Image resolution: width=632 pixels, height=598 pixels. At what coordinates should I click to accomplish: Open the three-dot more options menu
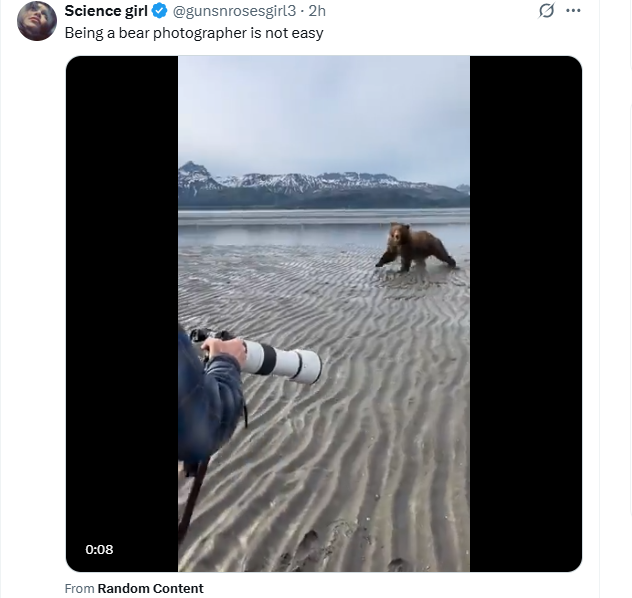(x=573, y=10)
